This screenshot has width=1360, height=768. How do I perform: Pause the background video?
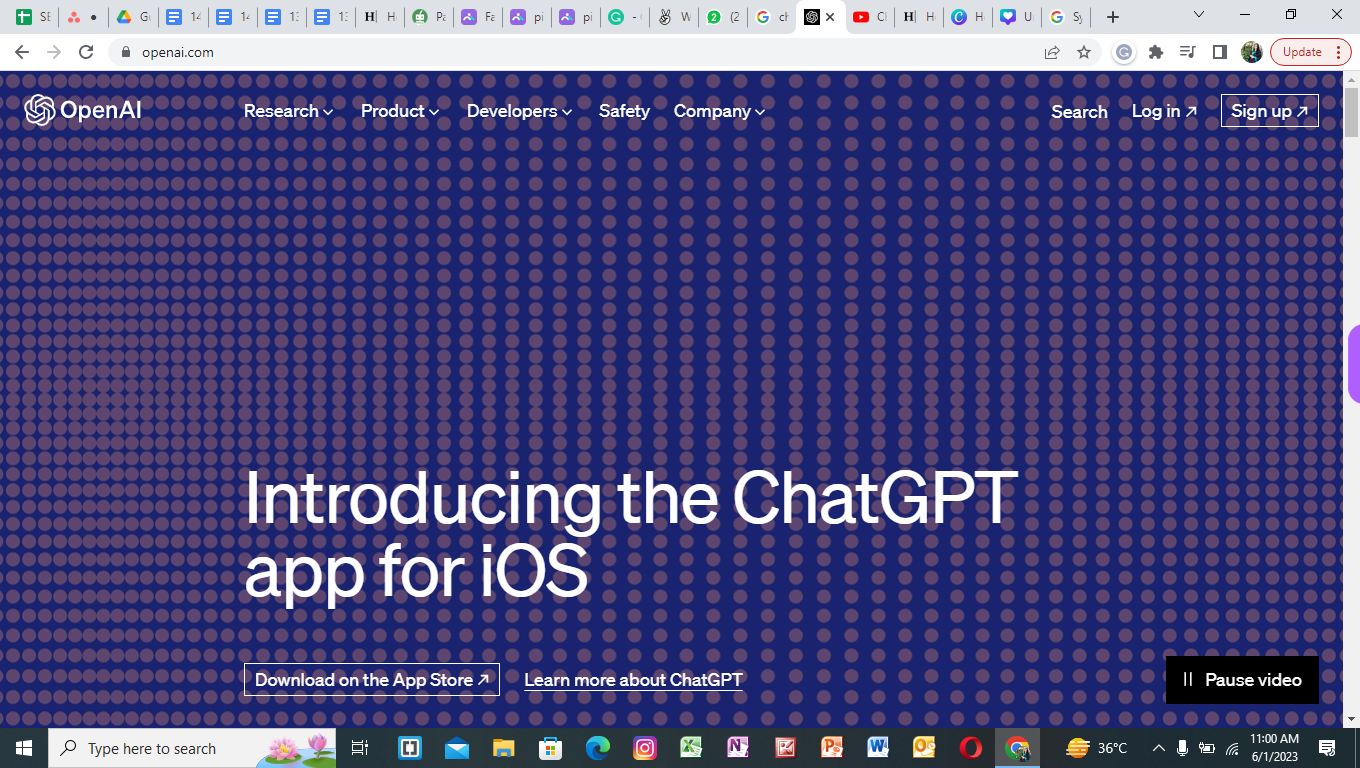point(1242,680)
